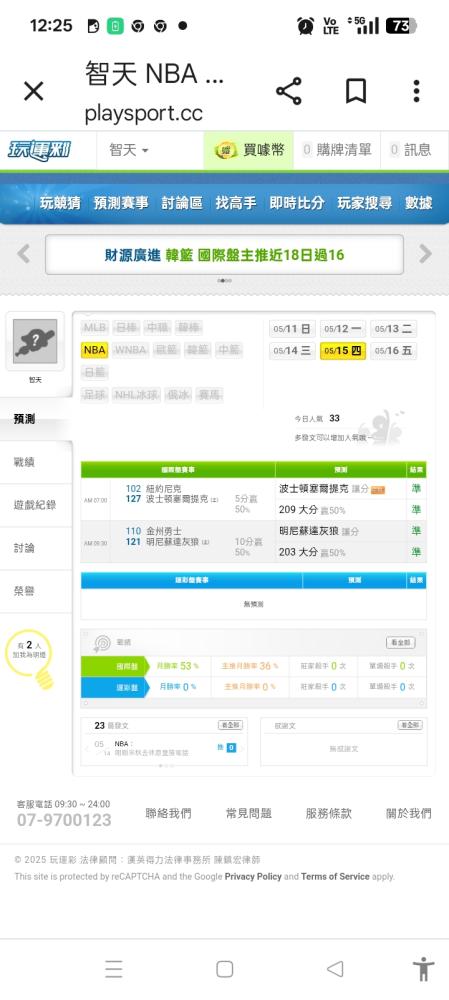
Task: Select date 05/12 一
Action: pyautogui.click(x=342, y=329)
